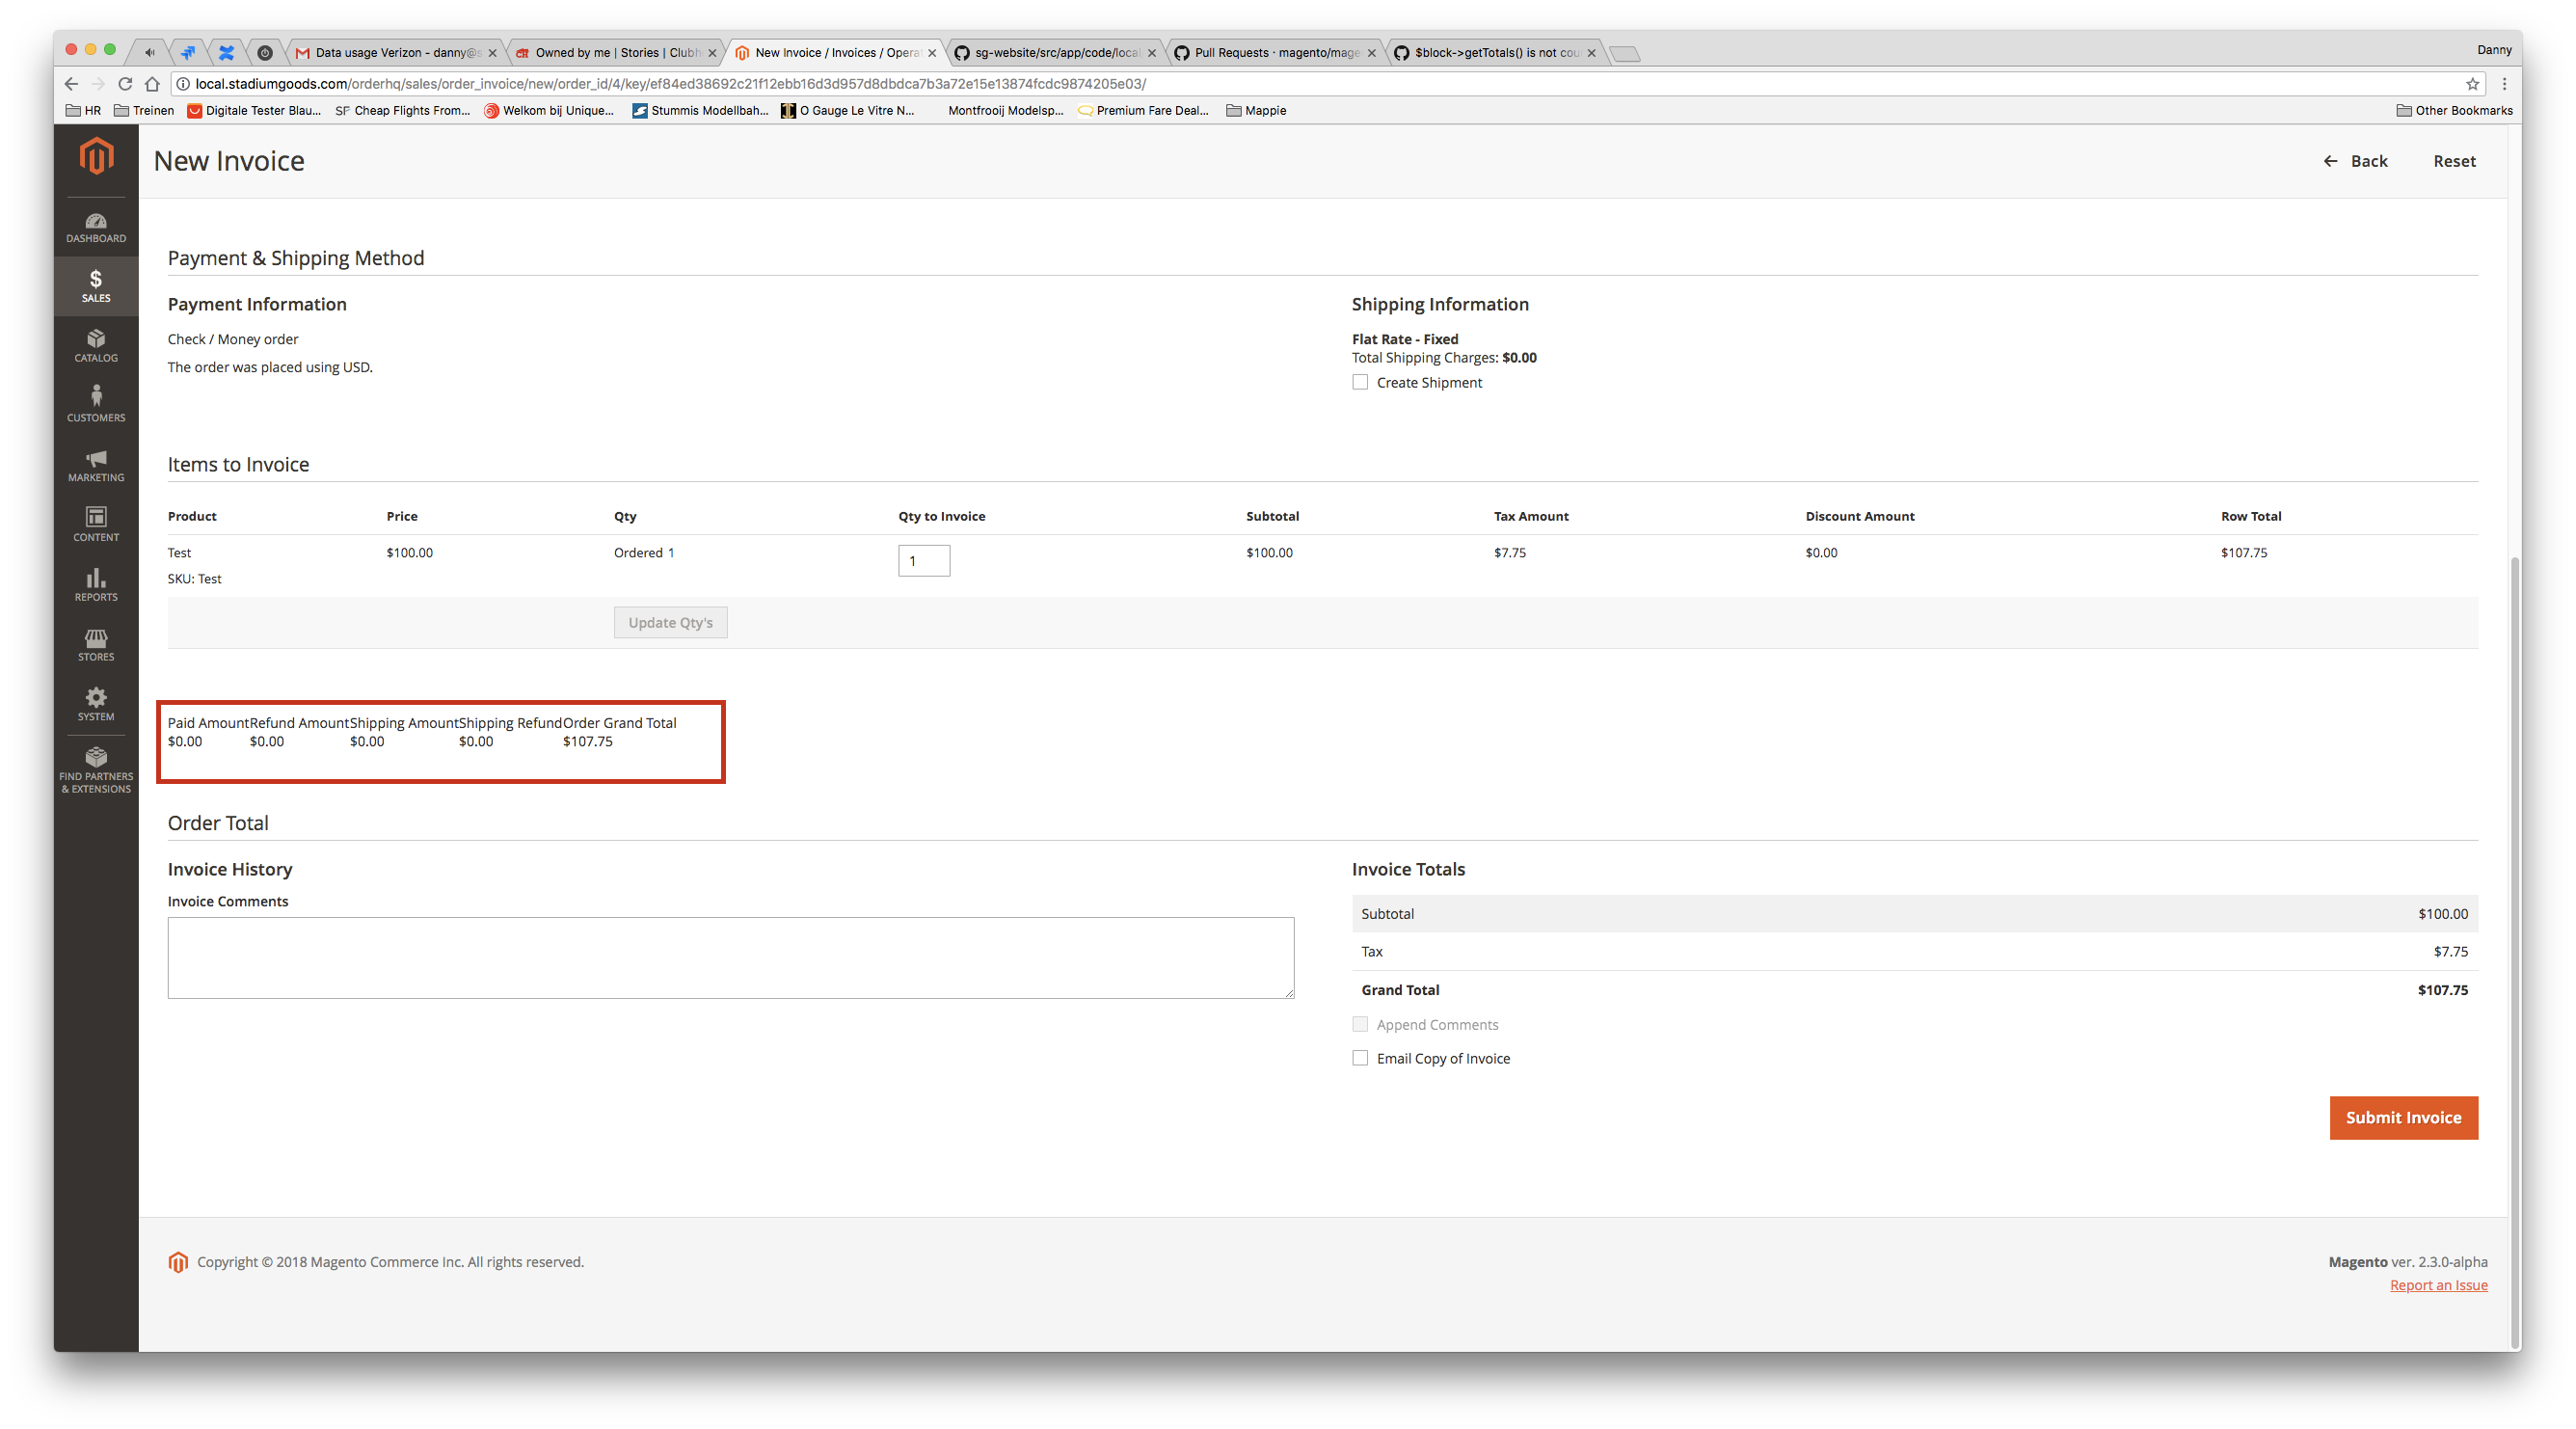Click the Magento logo in sidebar
This screenshot has height=1429, width=2576.
(96, 156)
